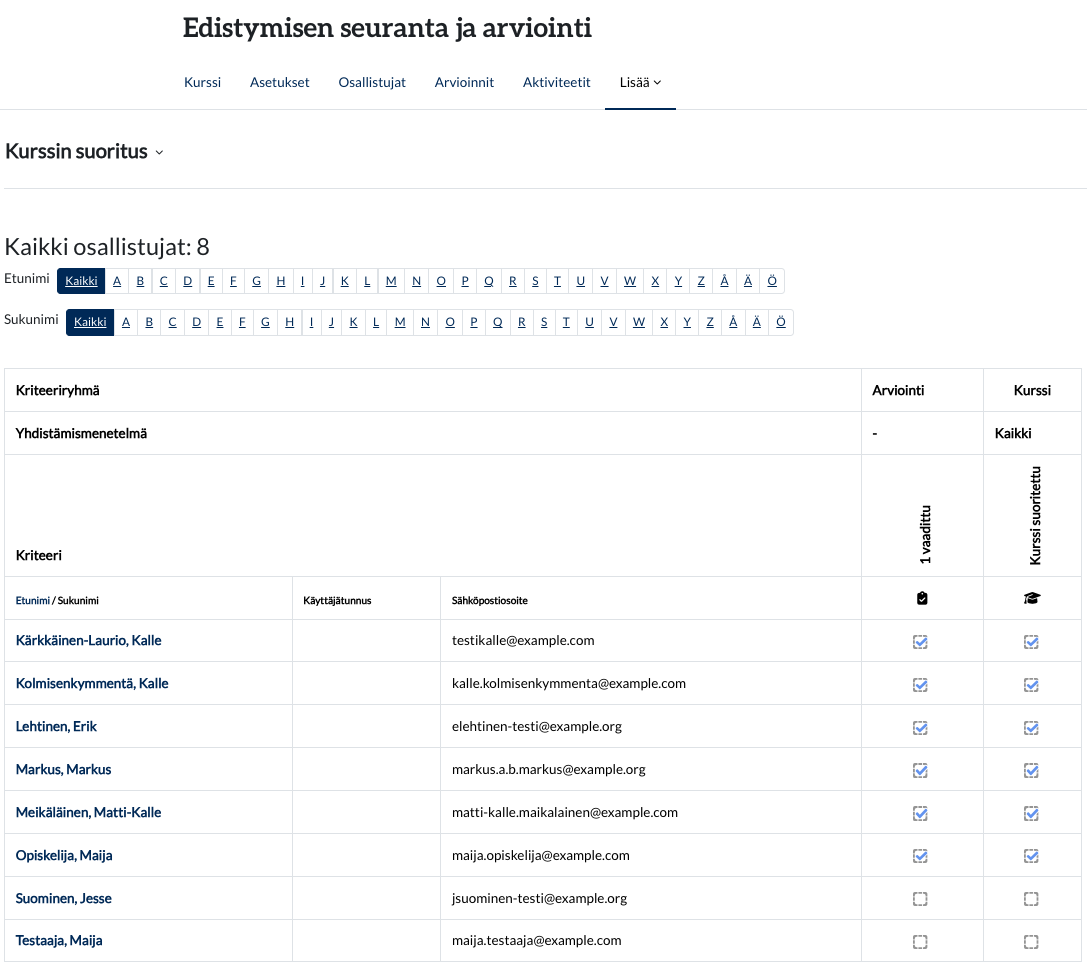1087x975 pixels.
Task: Select Kaikki in Sukunimi filter
Action: (90, 322)
